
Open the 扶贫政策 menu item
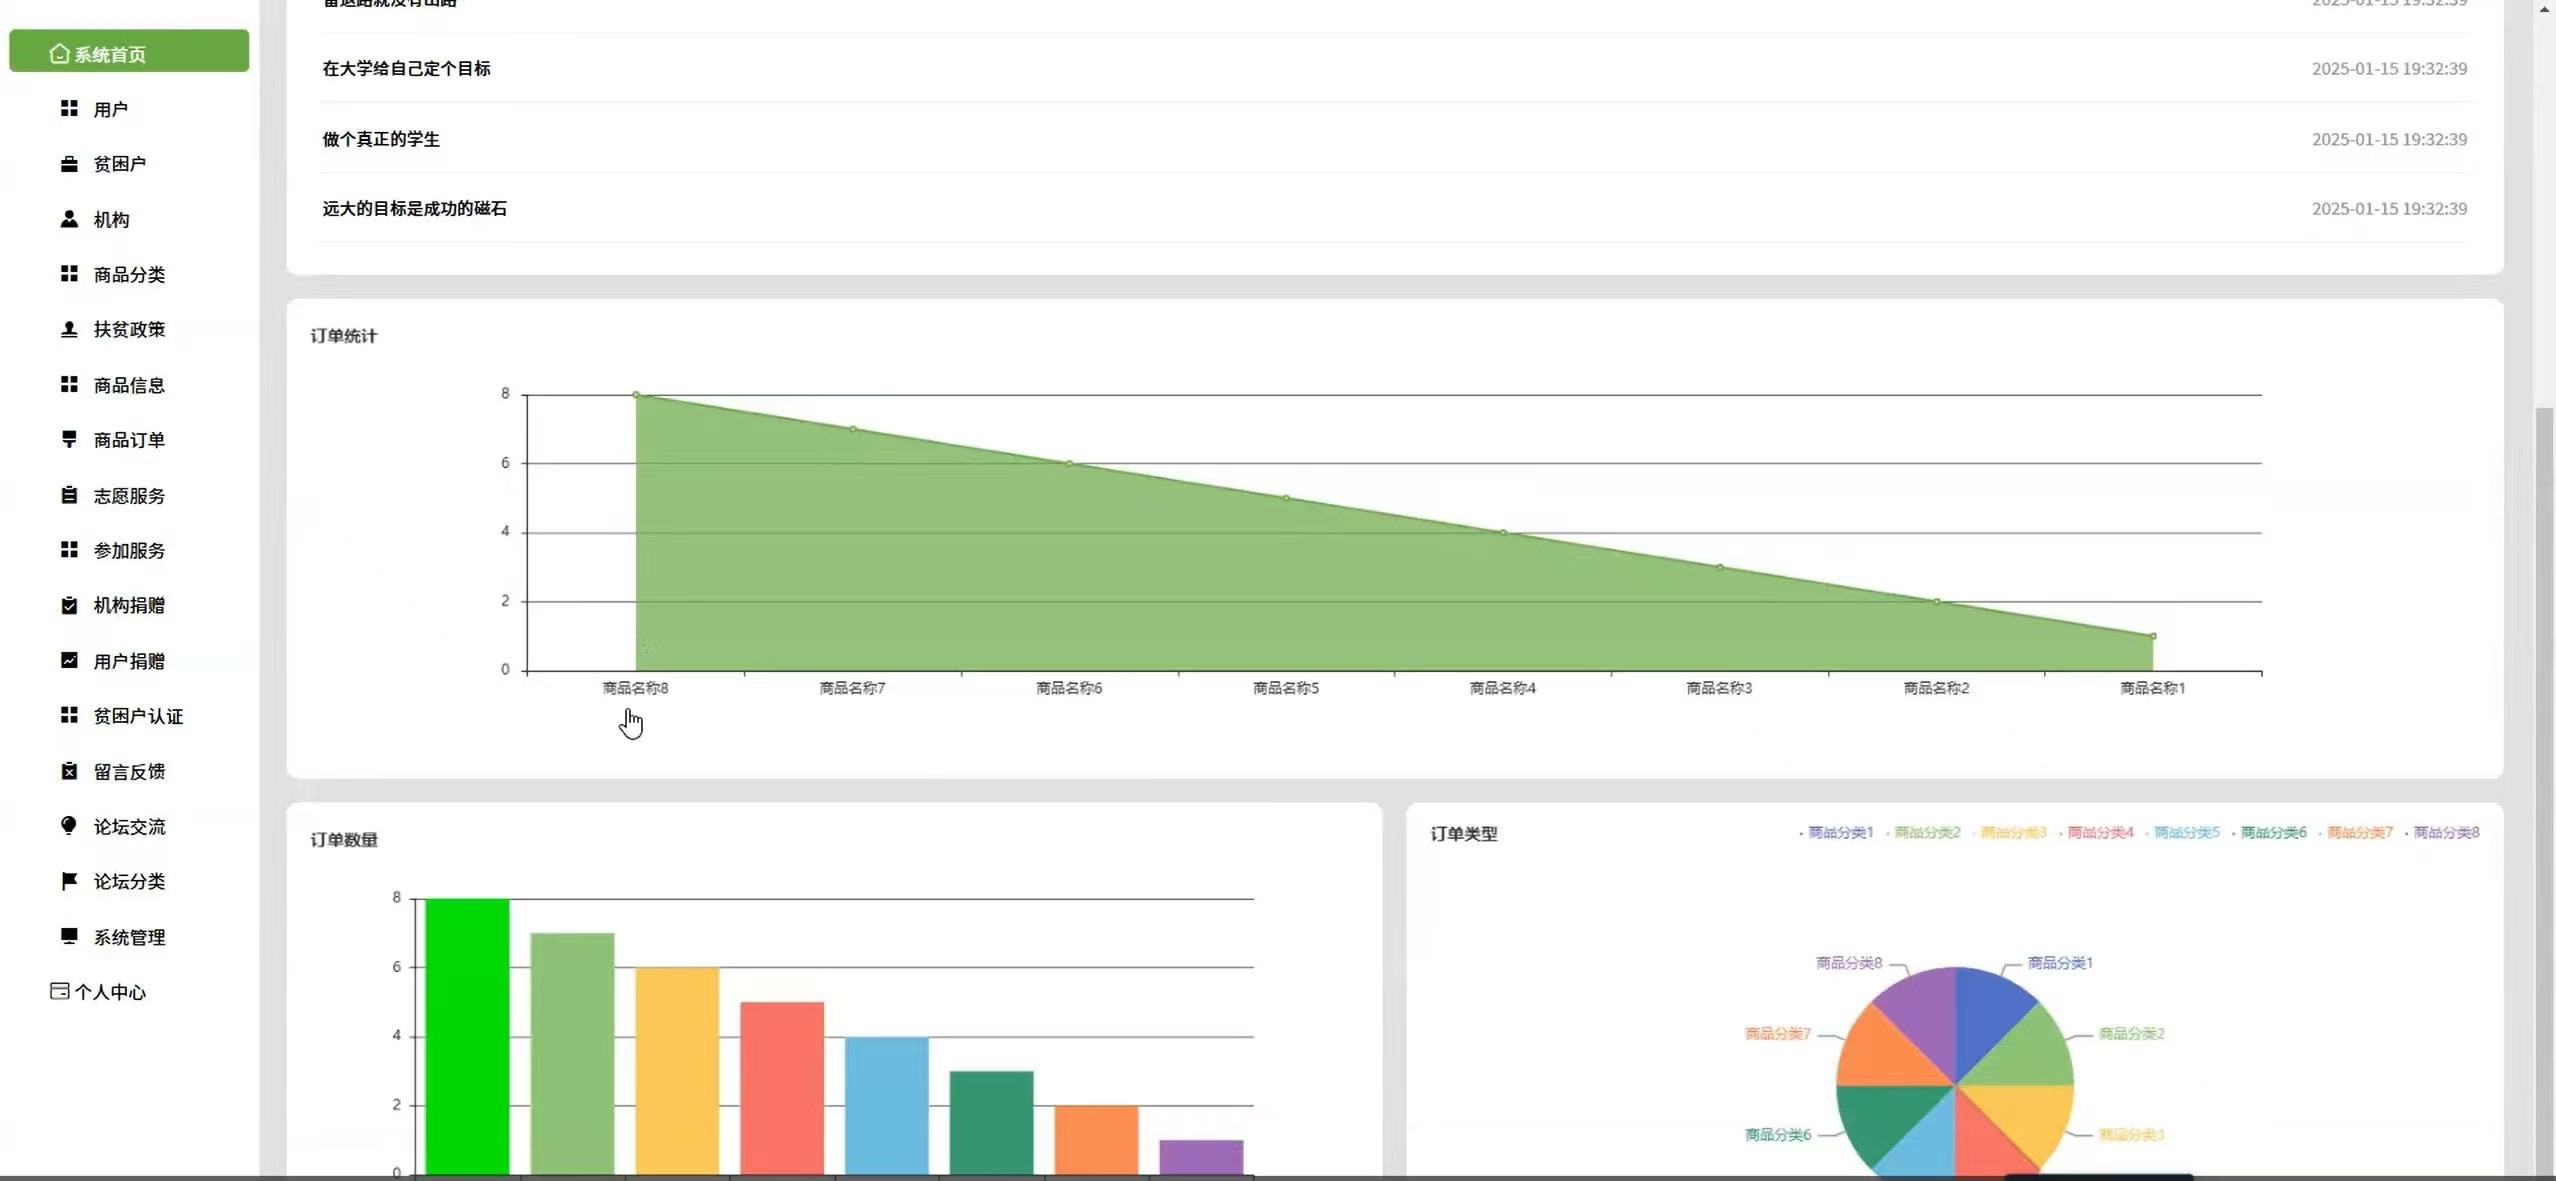(129, 330)
